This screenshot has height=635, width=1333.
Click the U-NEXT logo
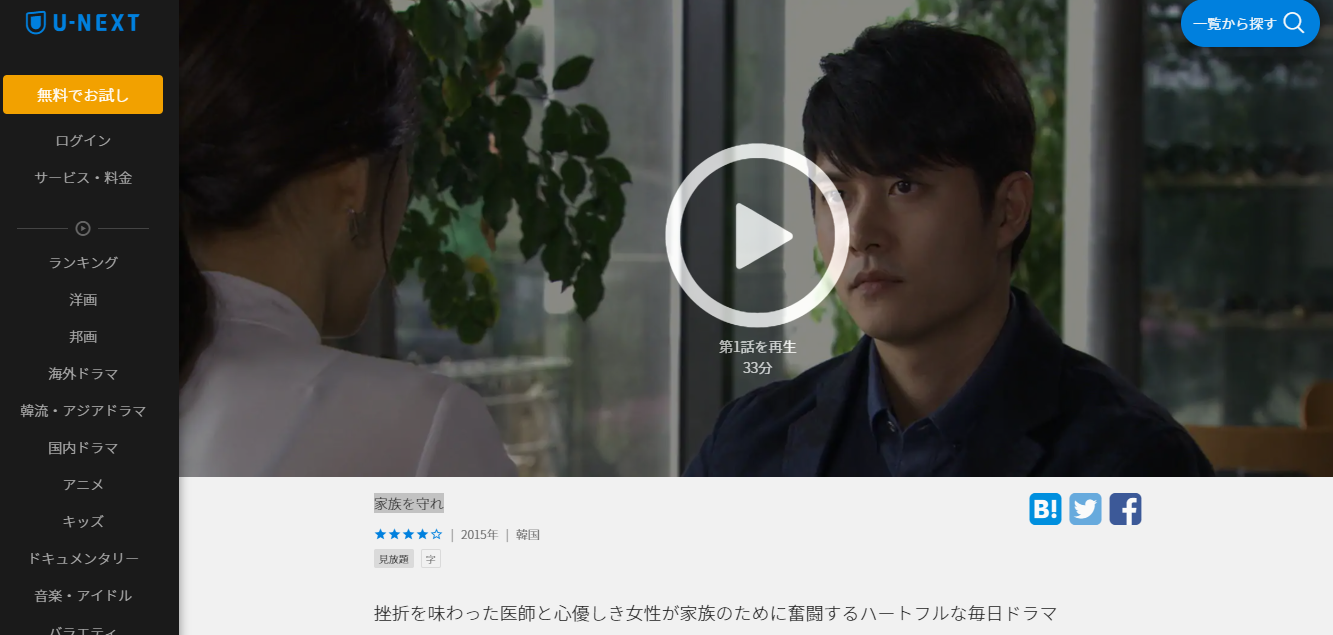(x=83, y=22)
